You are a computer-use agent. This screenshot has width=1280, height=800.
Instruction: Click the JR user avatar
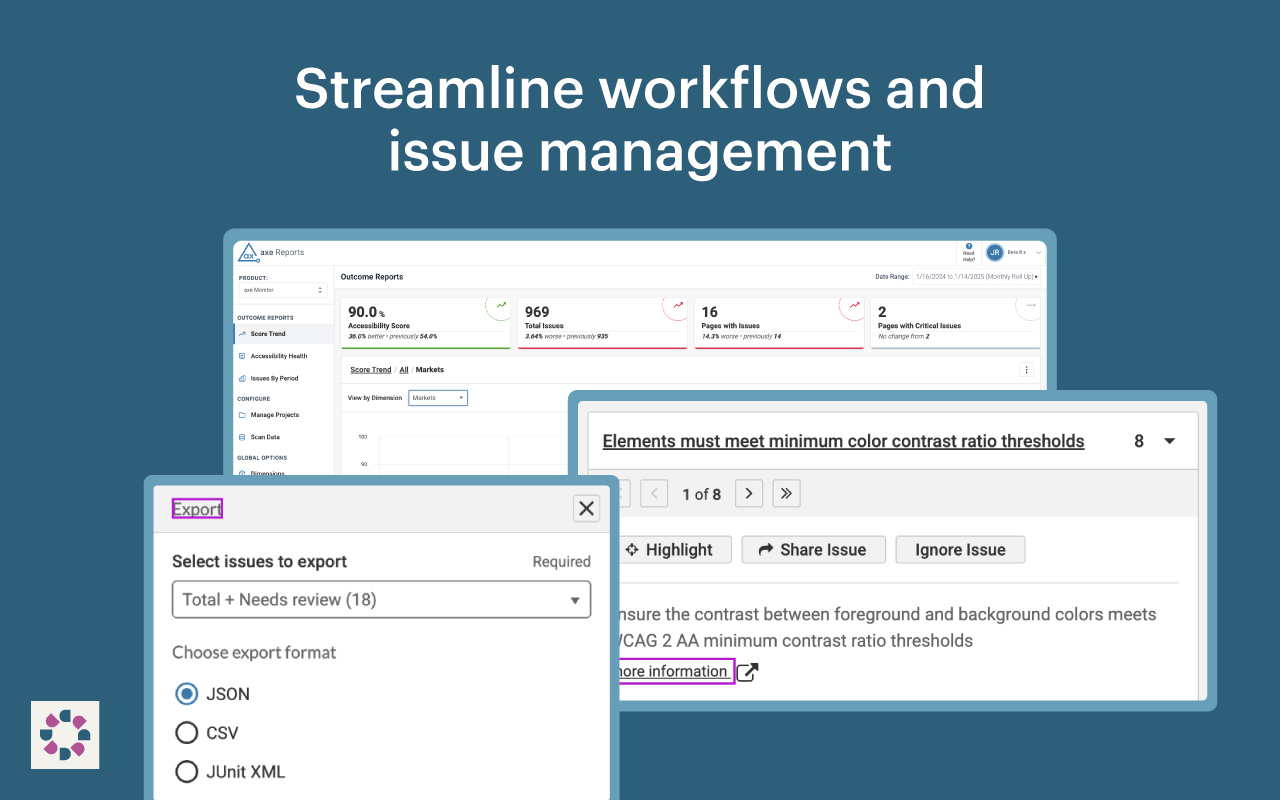994,253
